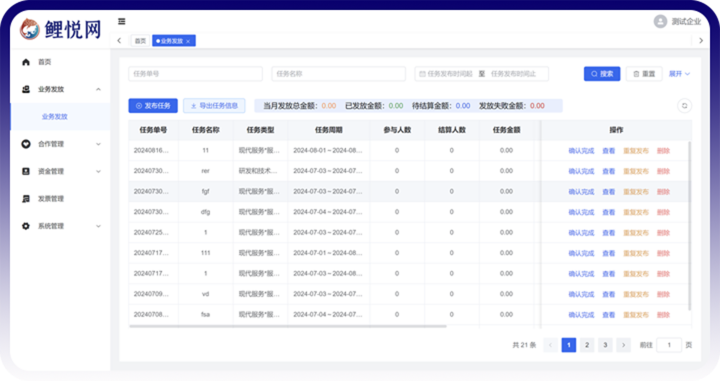Click task number 20240816...
This screenshot has width=720, height=381.
point(151,151)
